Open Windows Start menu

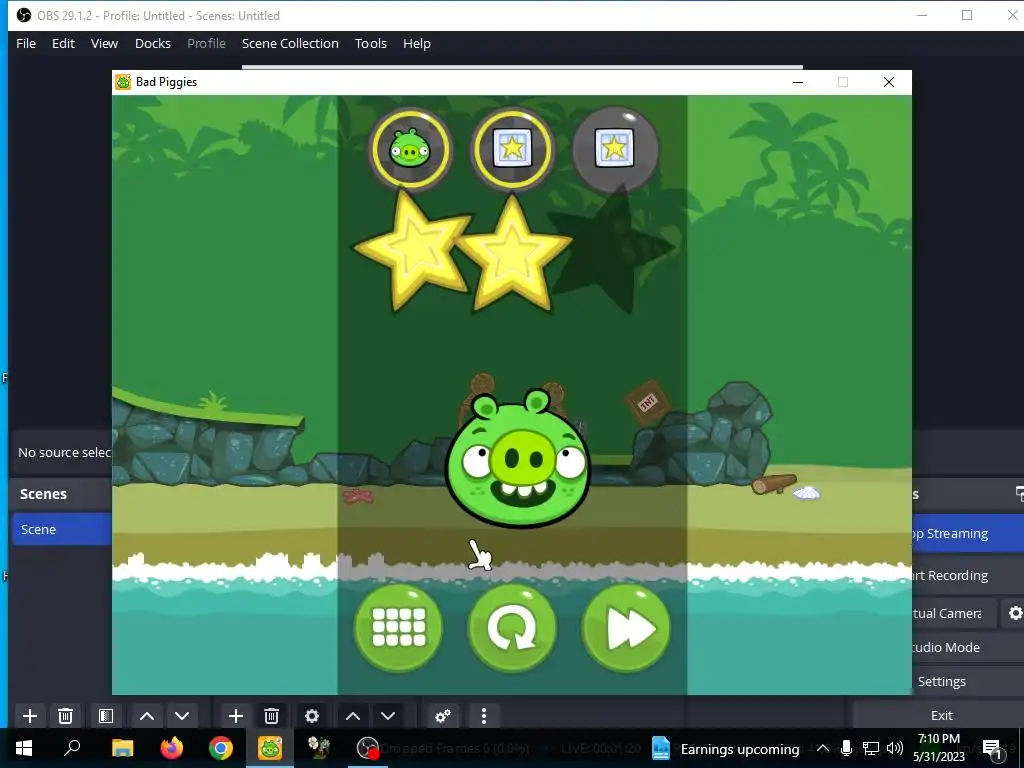(24, 748)
